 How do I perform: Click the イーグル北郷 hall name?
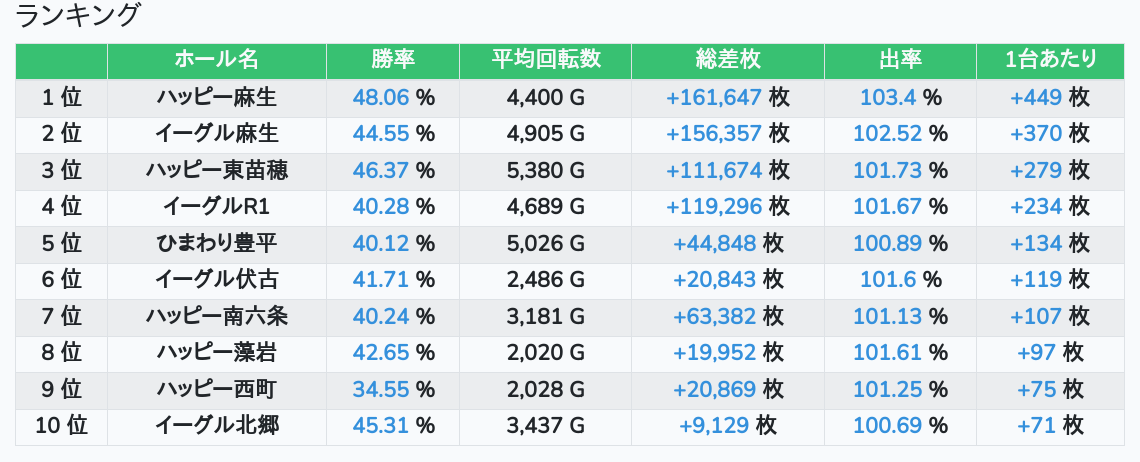(x=216, y=425)
